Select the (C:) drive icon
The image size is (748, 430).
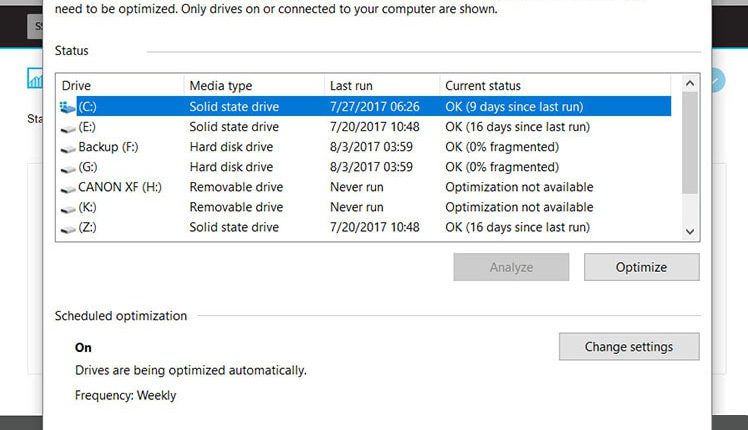coord(67,107)
